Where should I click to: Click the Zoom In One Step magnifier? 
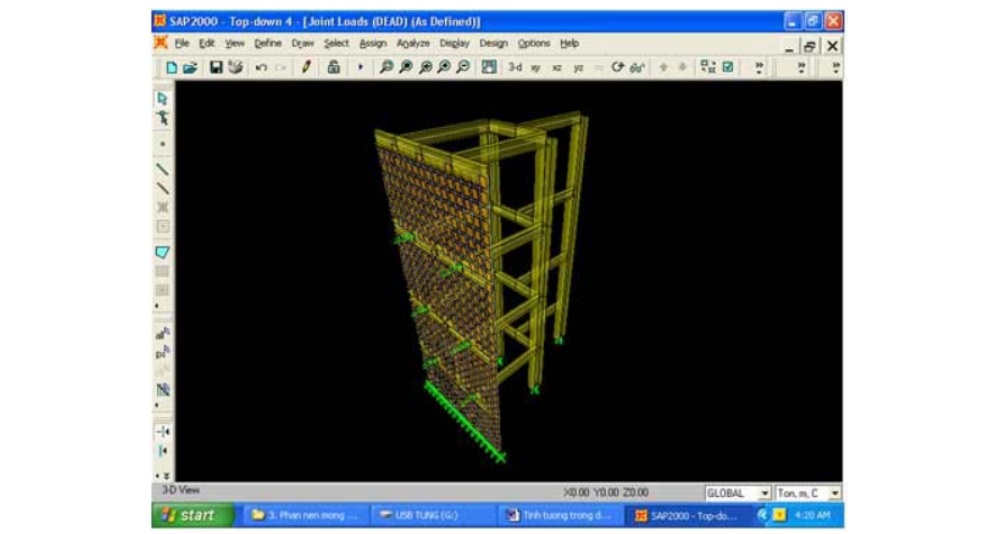444,68
